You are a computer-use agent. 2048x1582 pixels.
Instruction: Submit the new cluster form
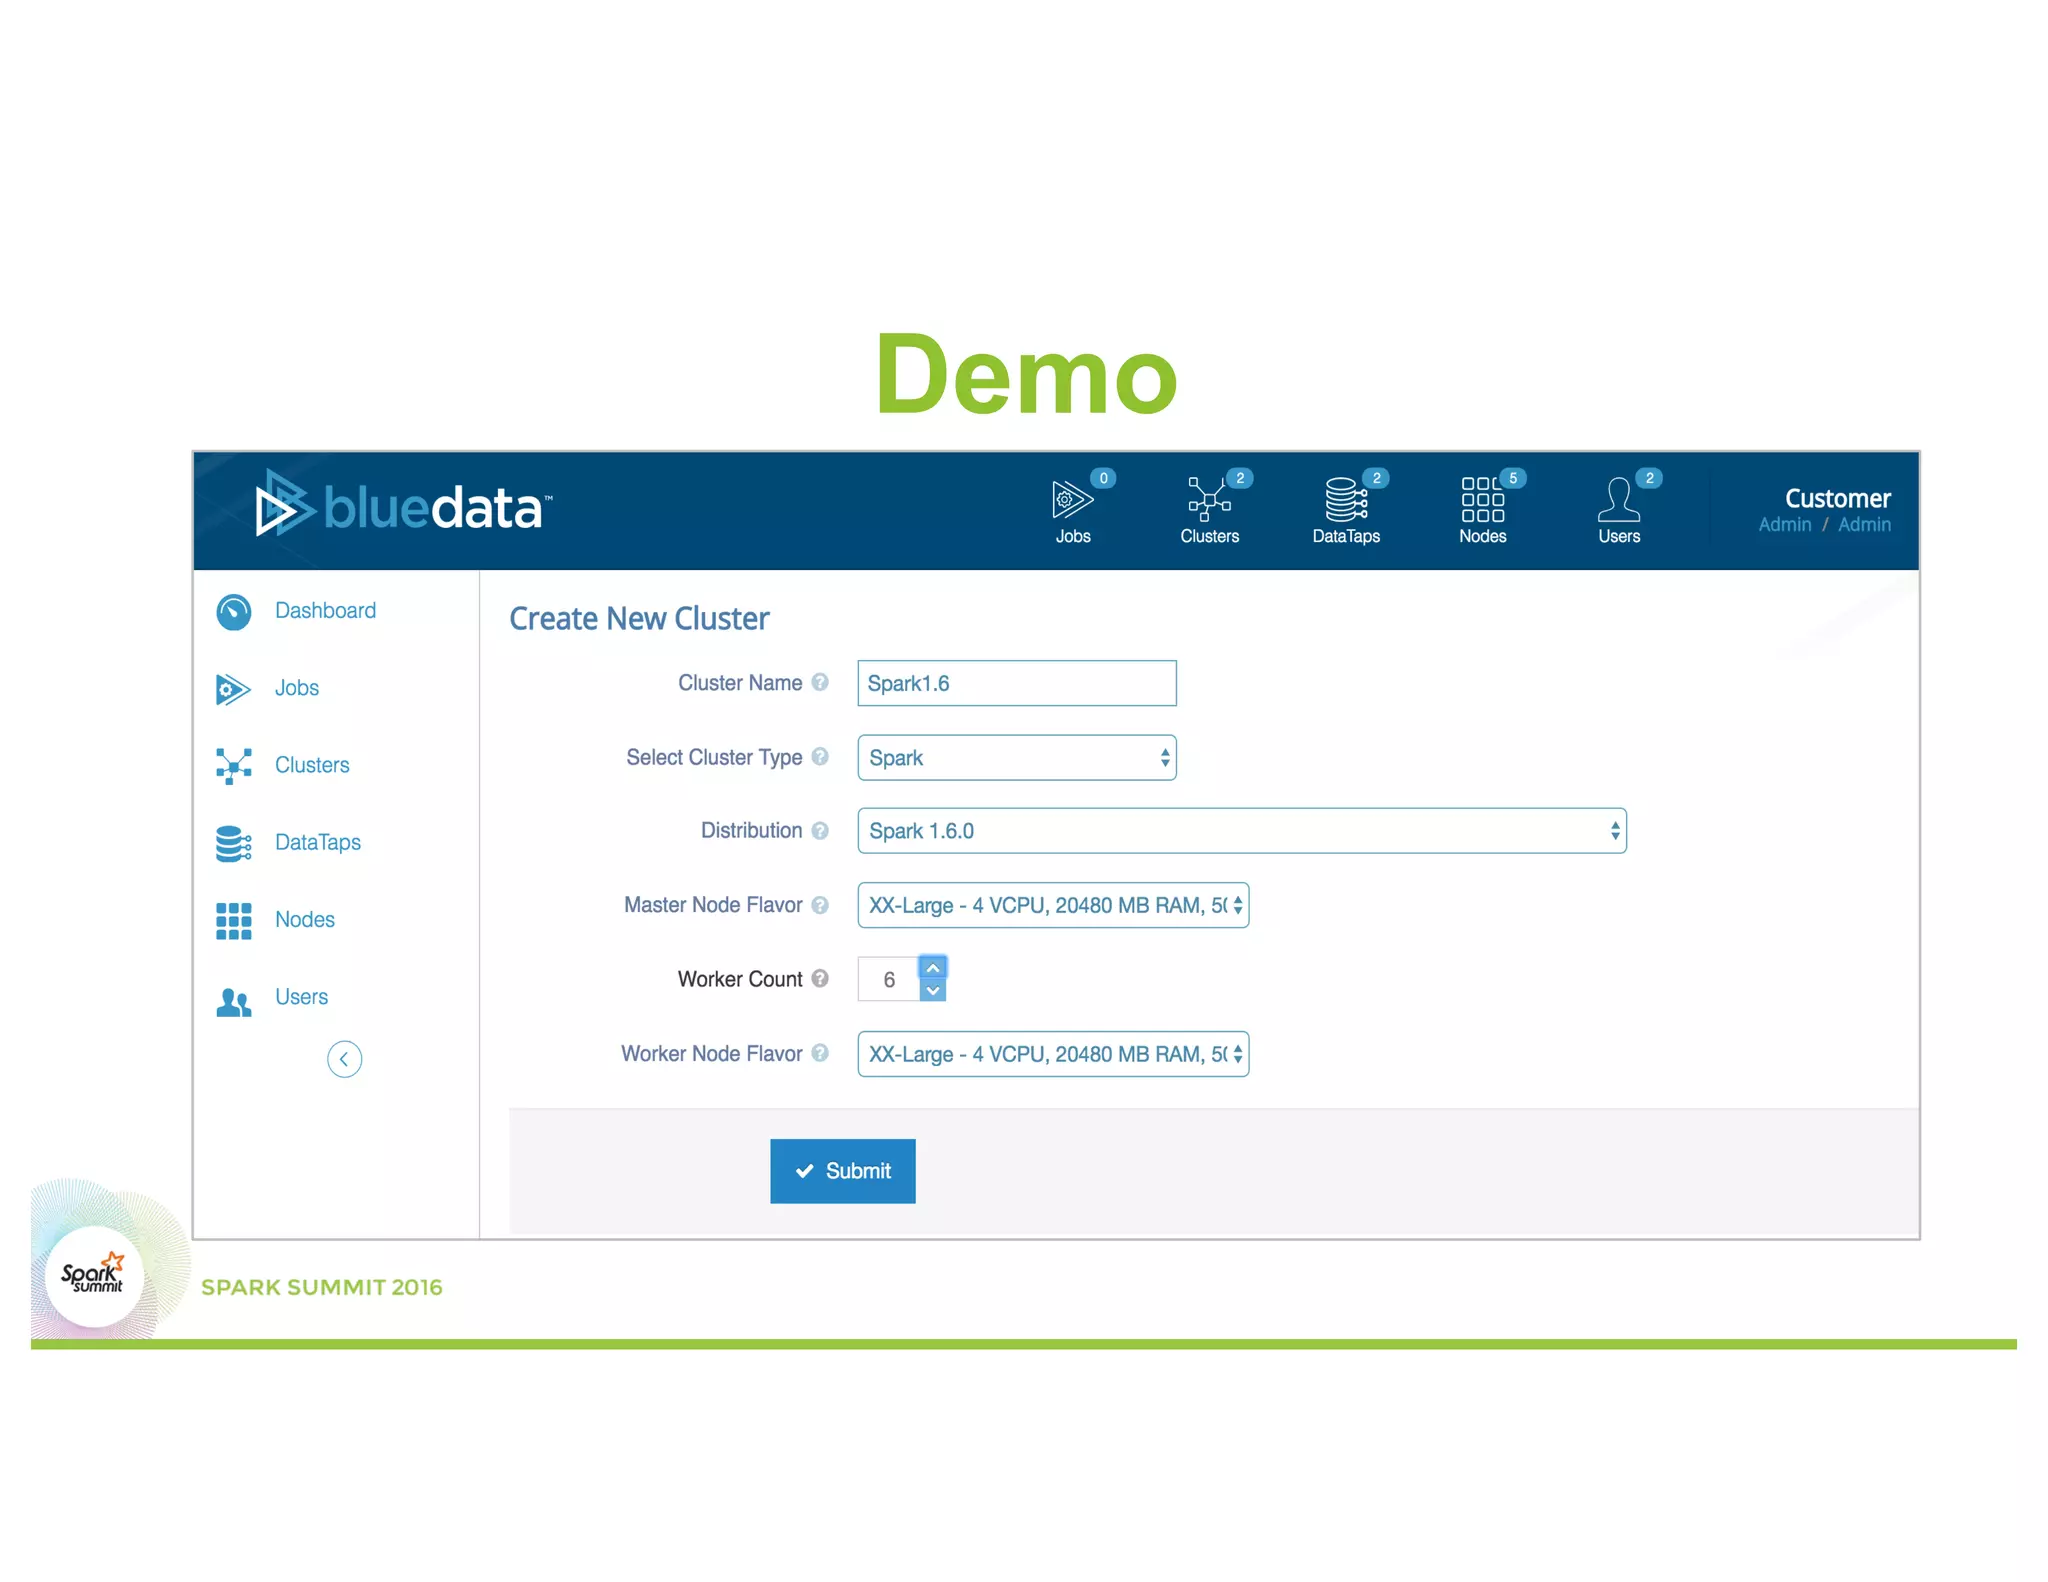click(x=843, y=1171)
